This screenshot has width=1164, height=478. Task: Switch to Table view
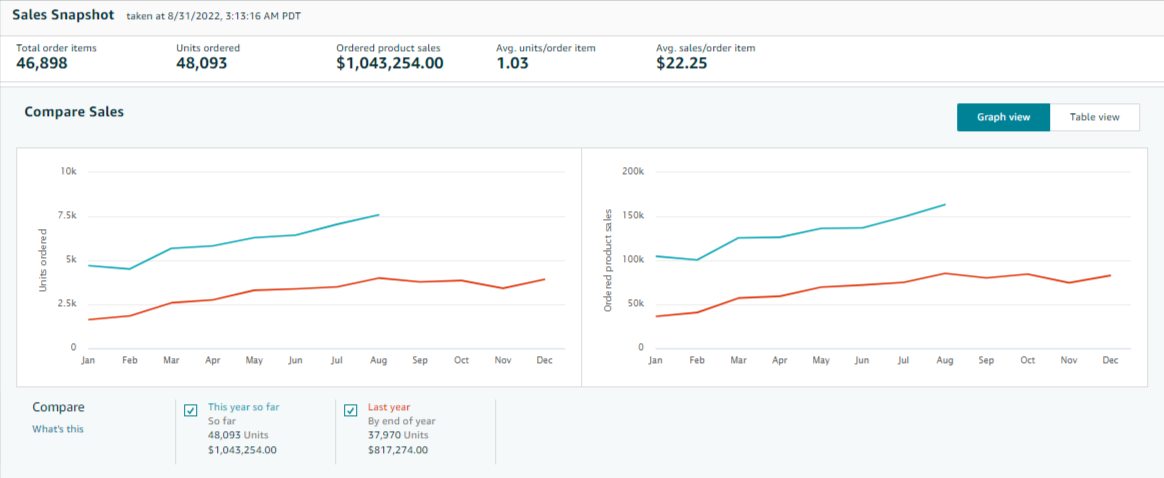(1094, 117)
